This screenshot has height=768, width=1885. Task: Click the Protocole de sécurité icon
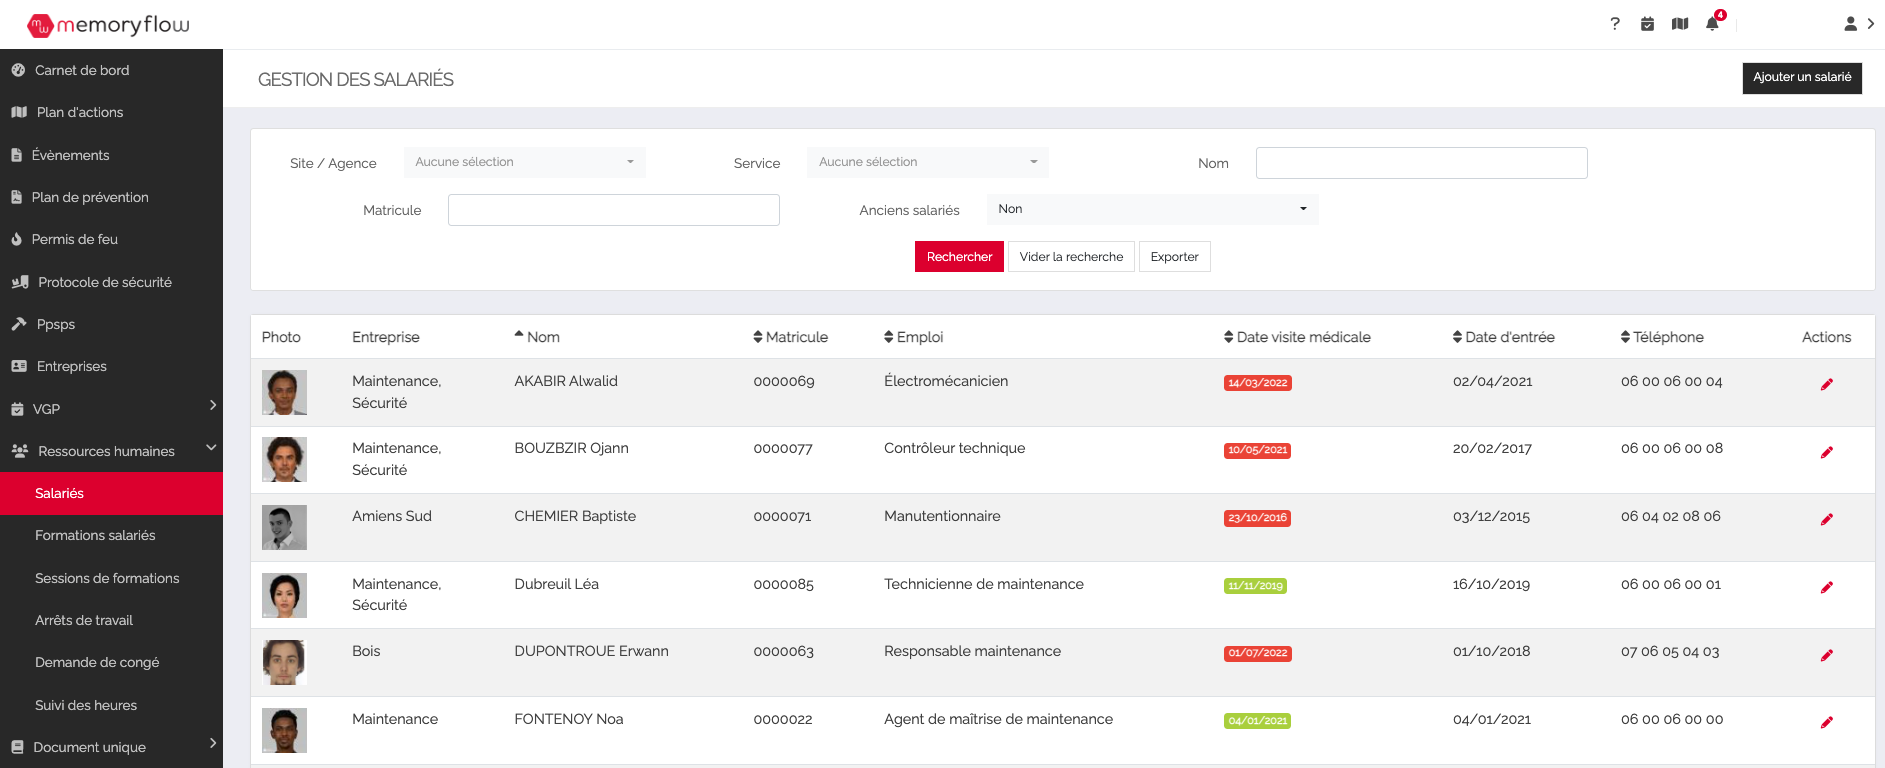(x=20, y=282)
